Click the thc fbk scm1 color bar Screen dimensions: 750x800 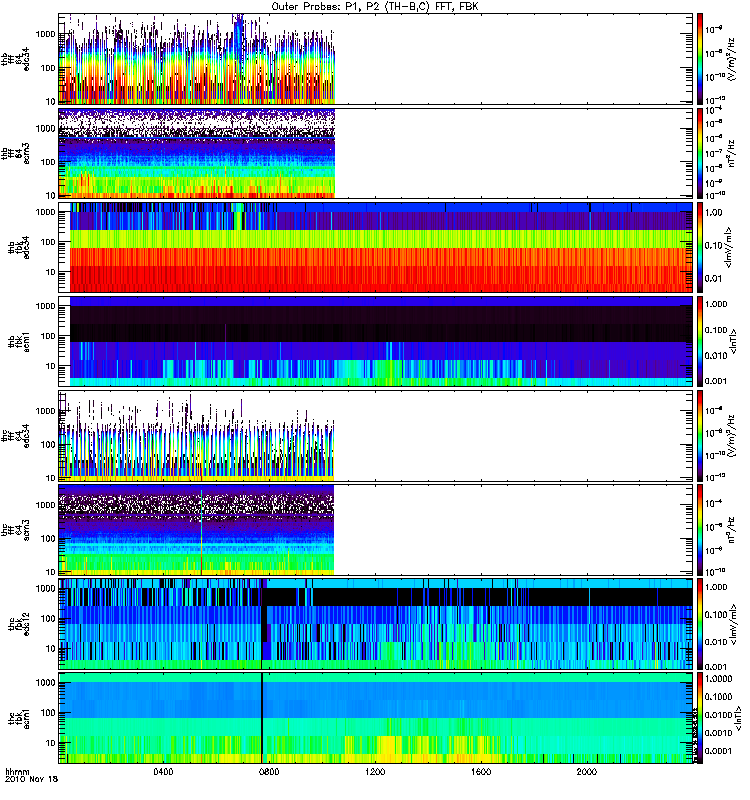coord(700,719)
